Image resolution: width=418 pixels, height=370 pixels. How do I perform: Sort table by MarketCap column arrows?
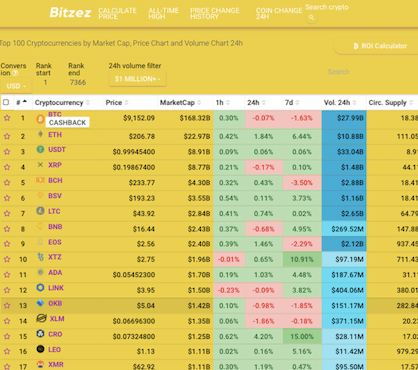(x=199, y=103)
